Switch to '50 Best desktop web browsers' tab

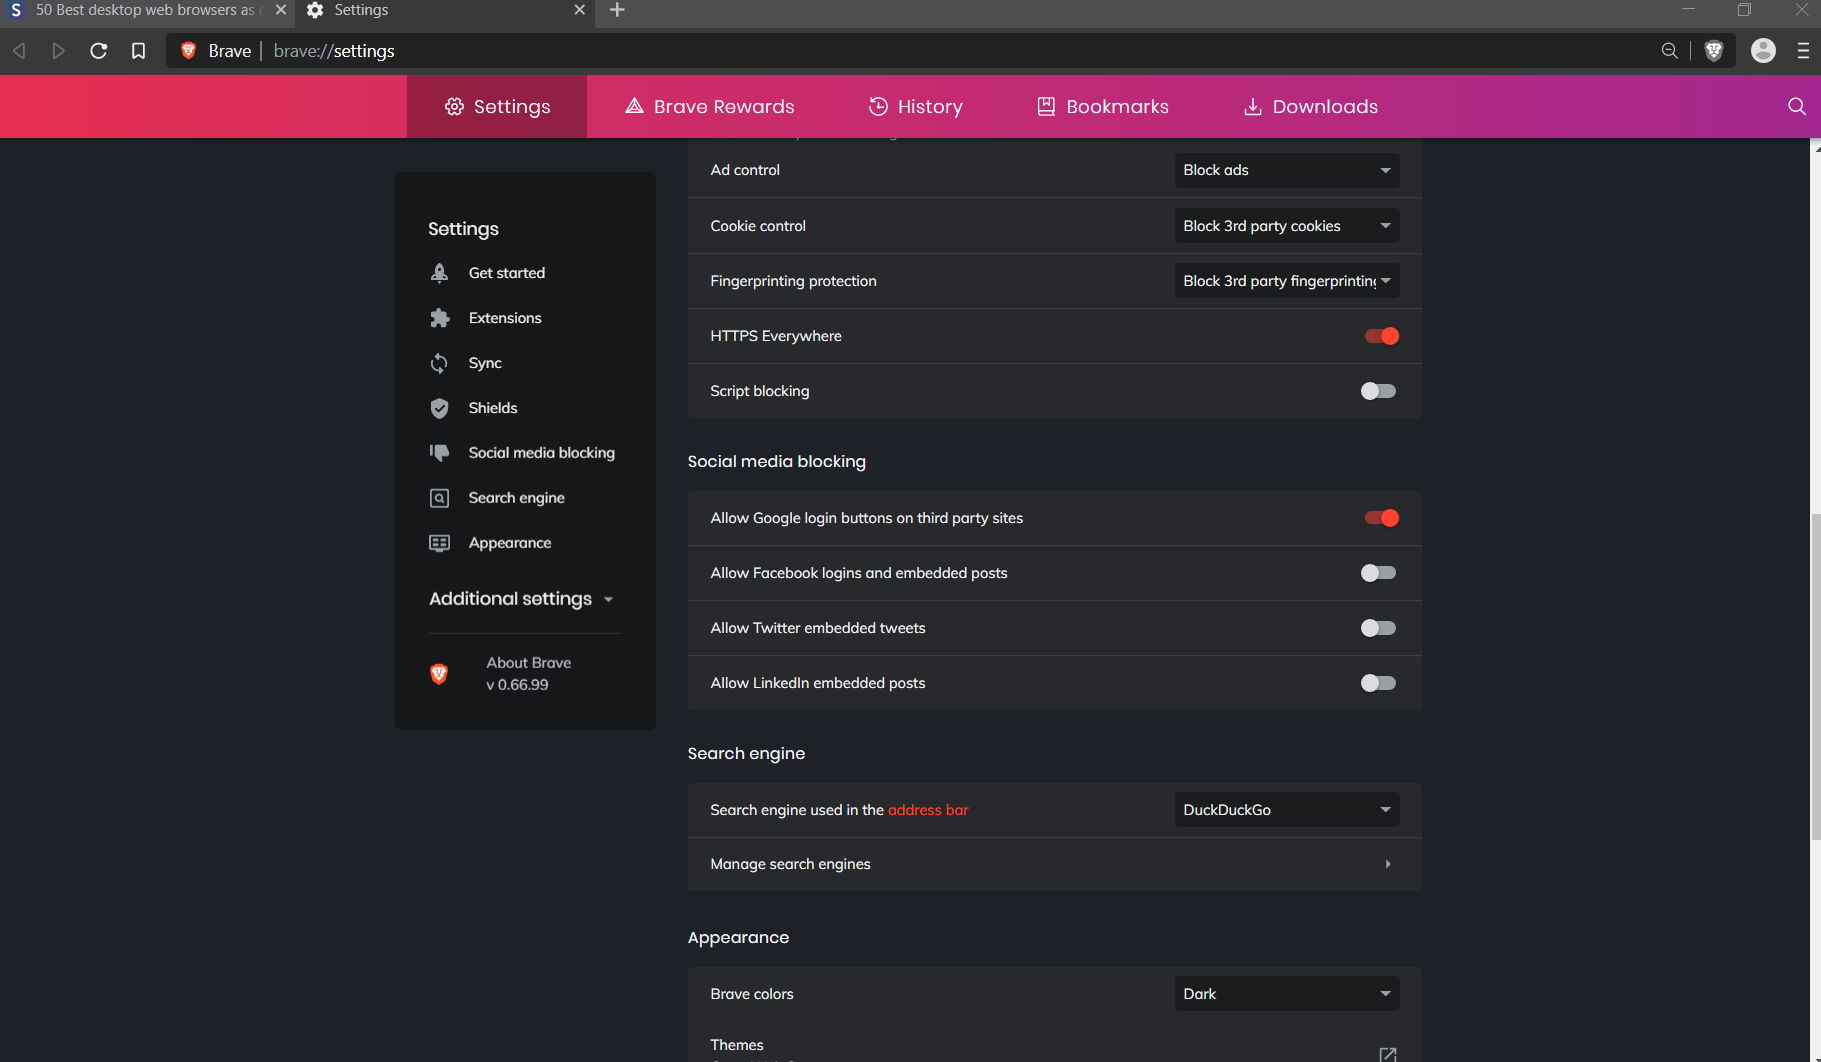[x=148, y=10]
